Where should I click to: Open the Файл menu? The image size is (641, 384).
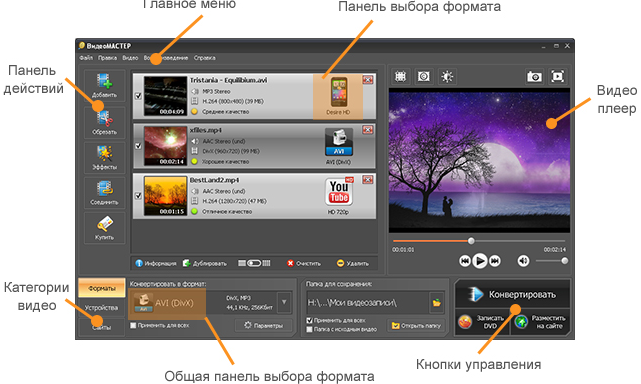(86, 58)
